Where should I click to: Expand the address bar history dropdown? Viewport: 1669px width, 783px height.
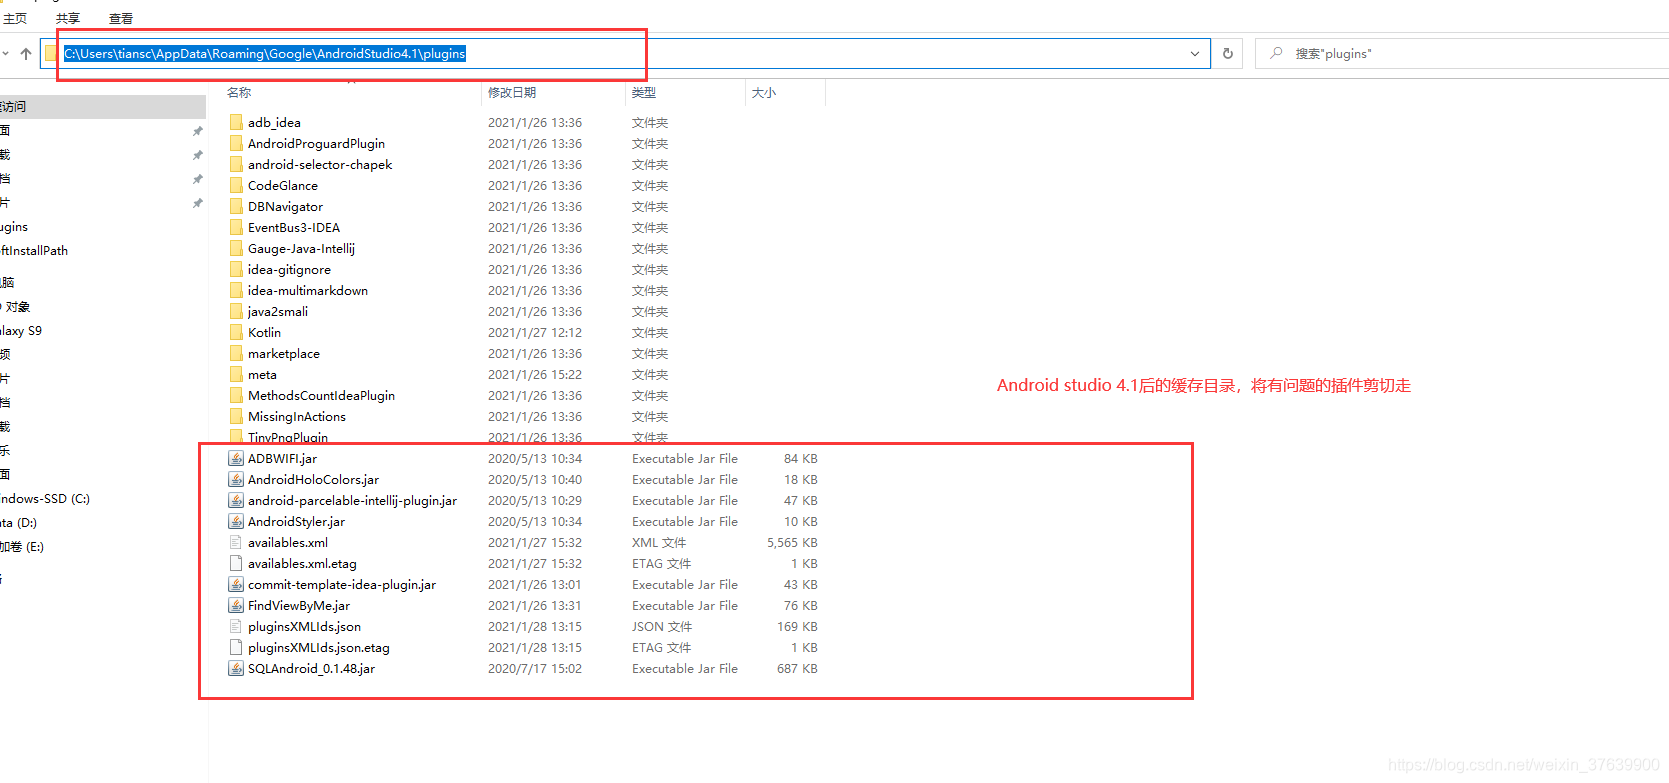1194,53
